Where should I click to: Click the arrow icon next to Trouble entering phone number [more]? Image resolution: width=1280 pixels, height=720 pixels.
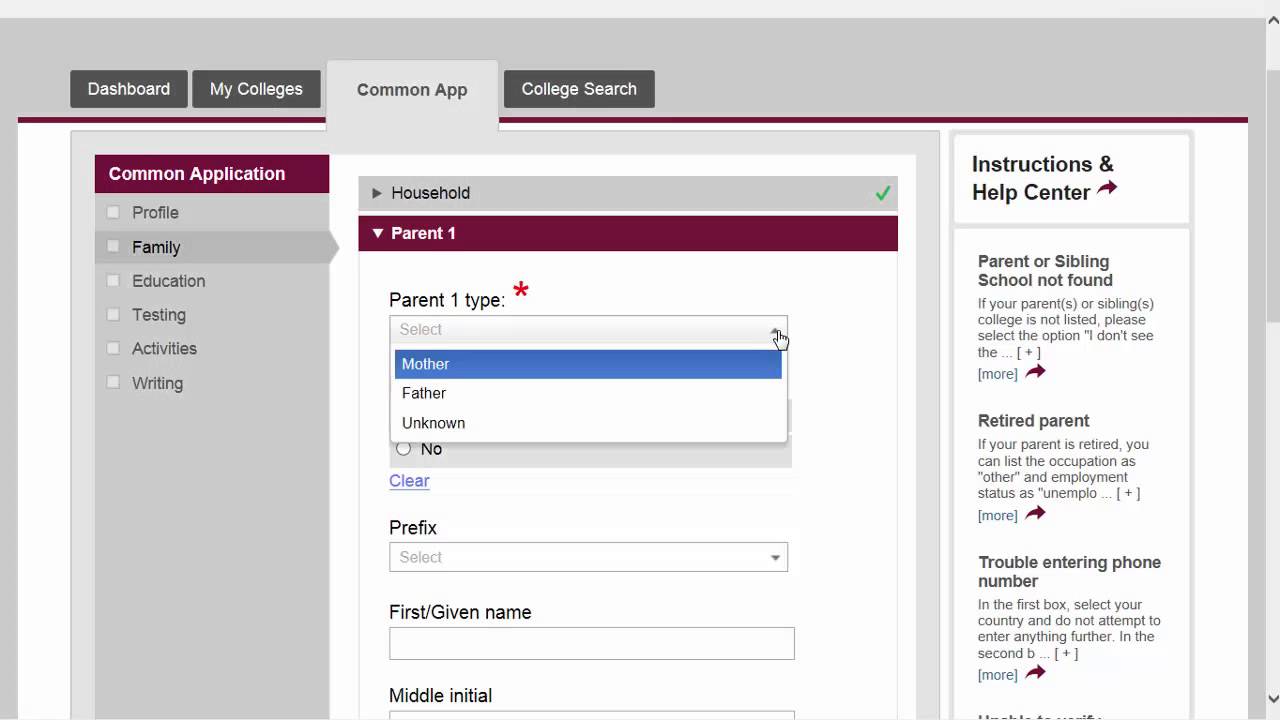(x=1035, y=673)
